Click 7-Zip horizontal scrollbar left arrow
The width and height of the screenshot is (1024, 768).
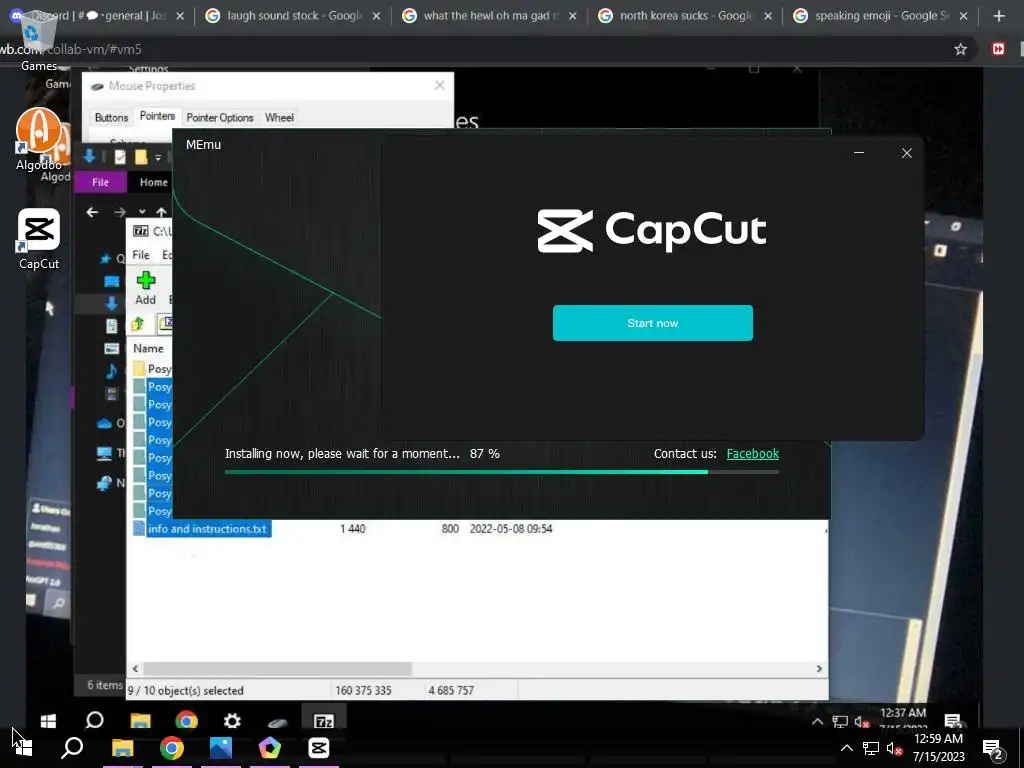(135, 669)
